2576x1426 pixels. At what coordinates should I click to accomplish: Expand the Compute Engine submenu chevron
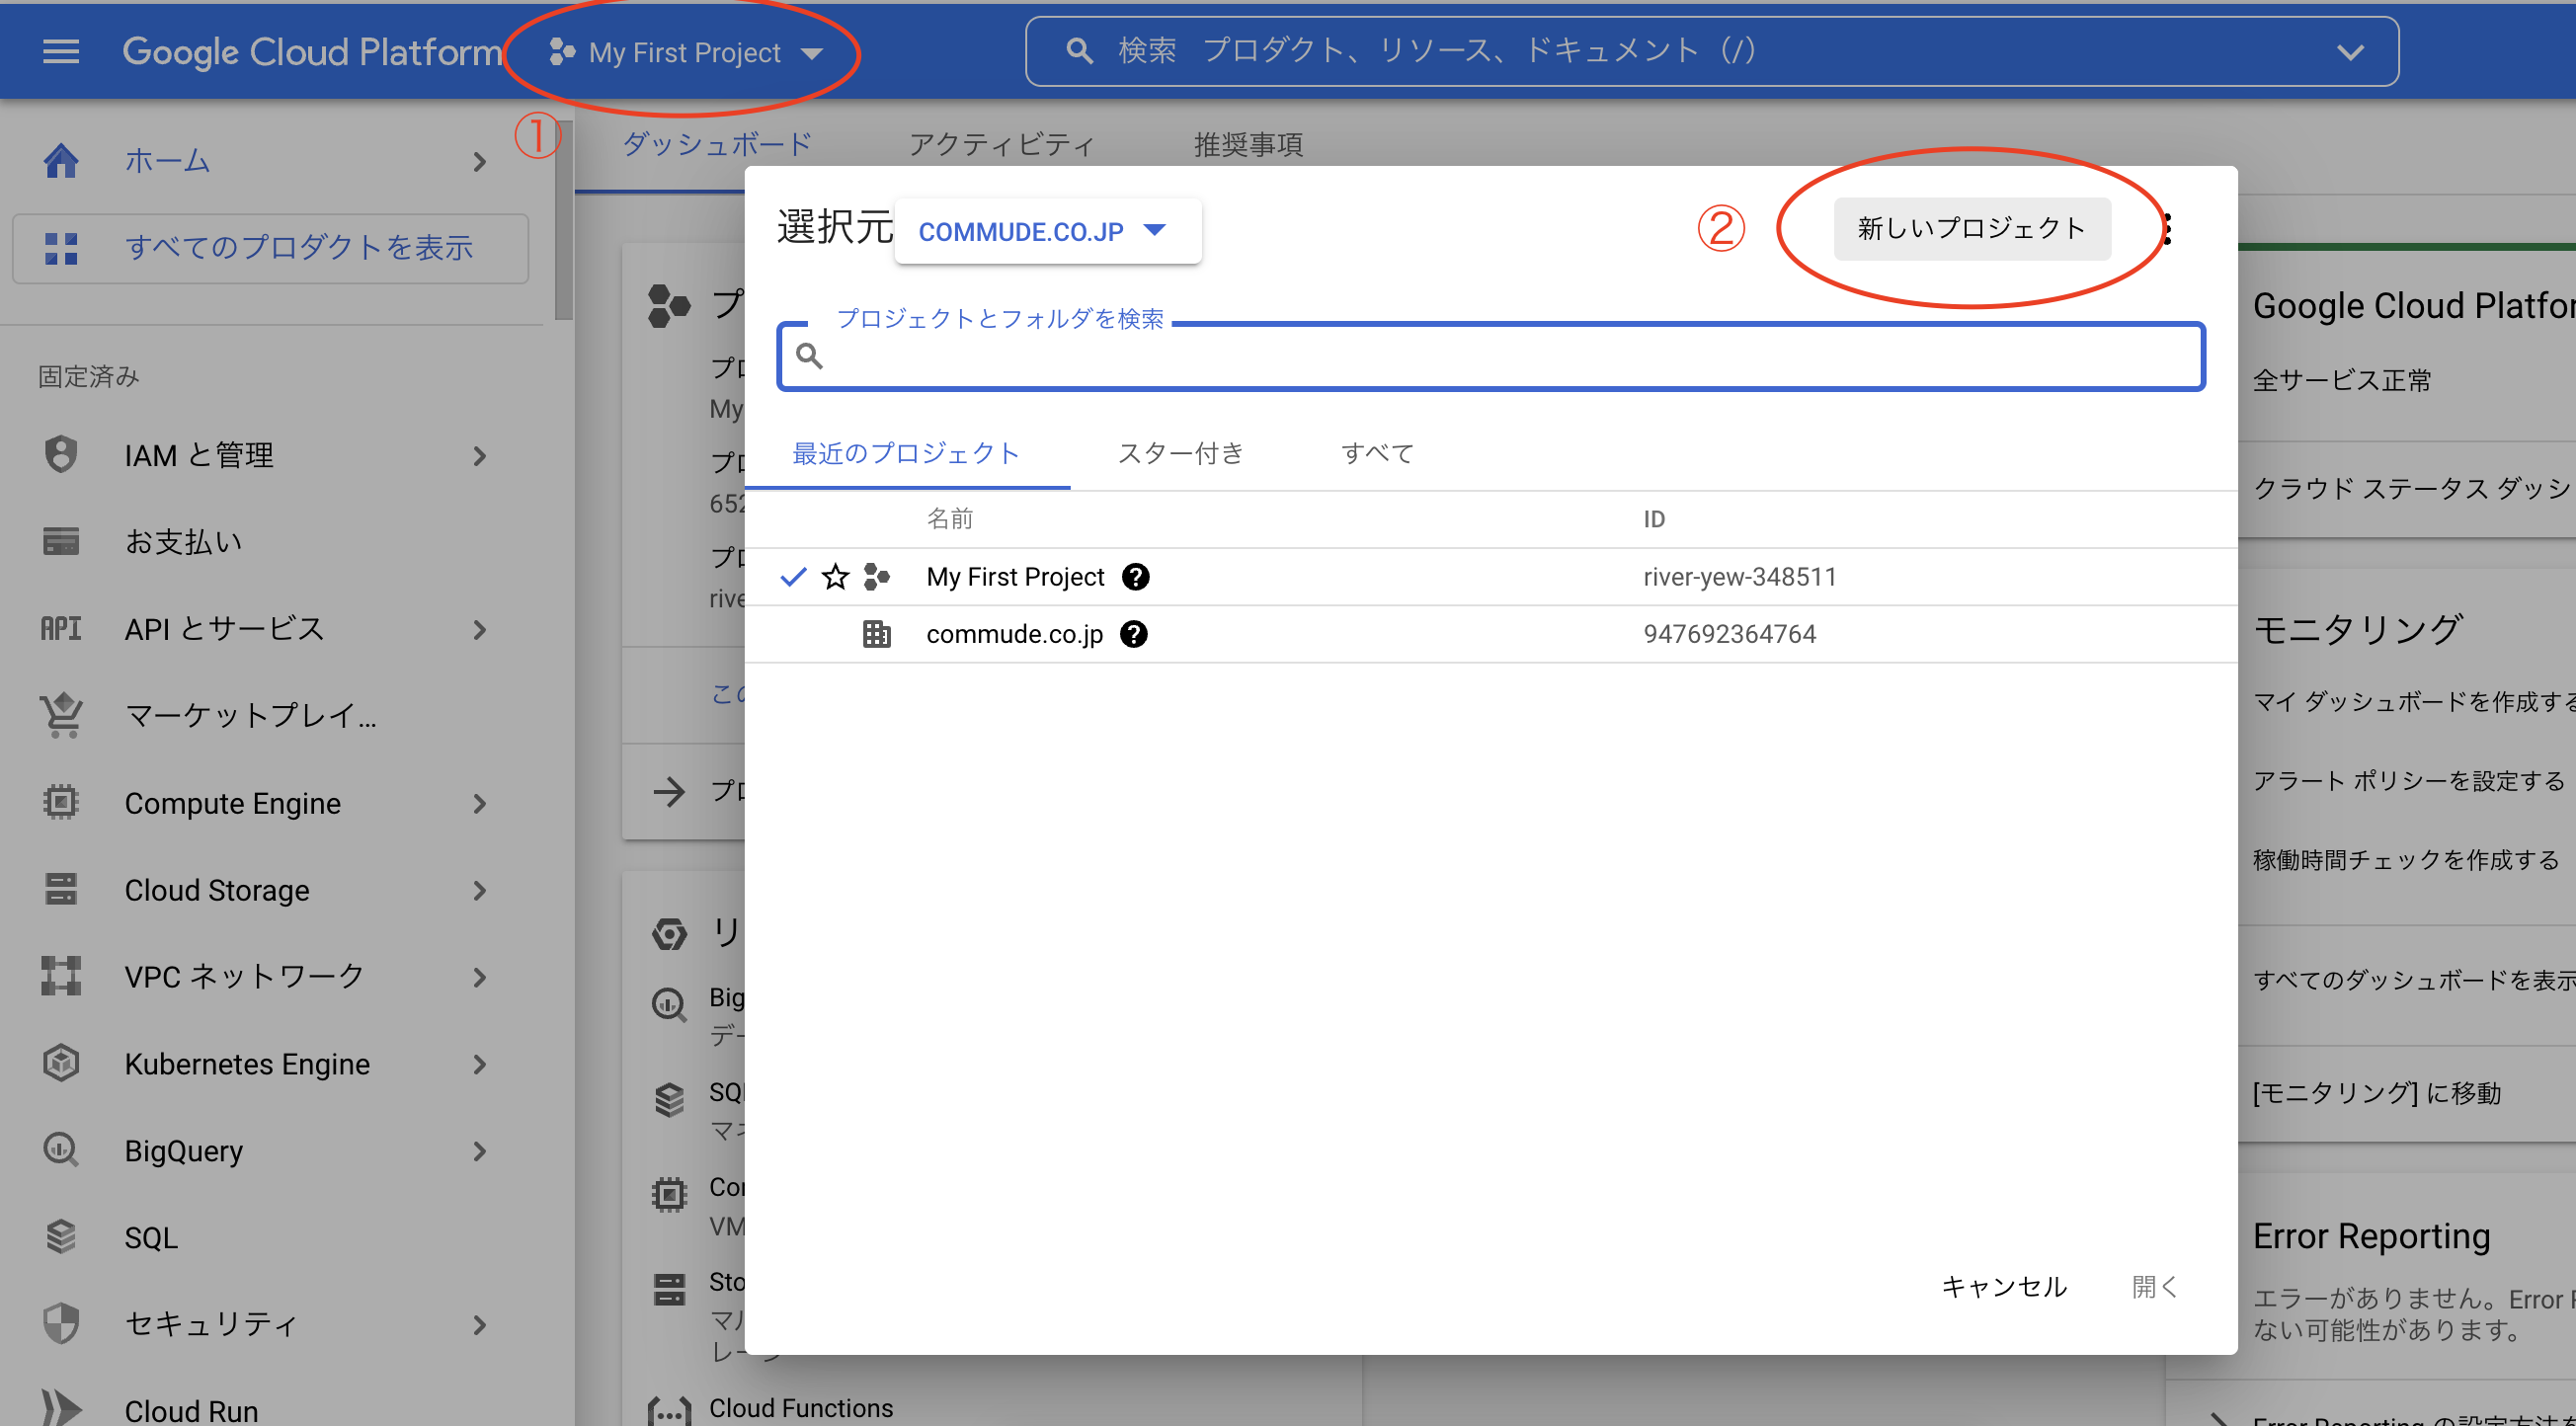pyautogui.click(x=480, y=803)
